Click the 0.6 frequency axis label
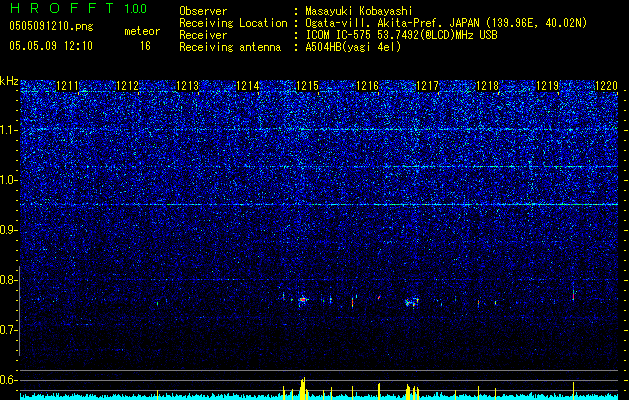 pyautogui.click(x=8, y=380)
